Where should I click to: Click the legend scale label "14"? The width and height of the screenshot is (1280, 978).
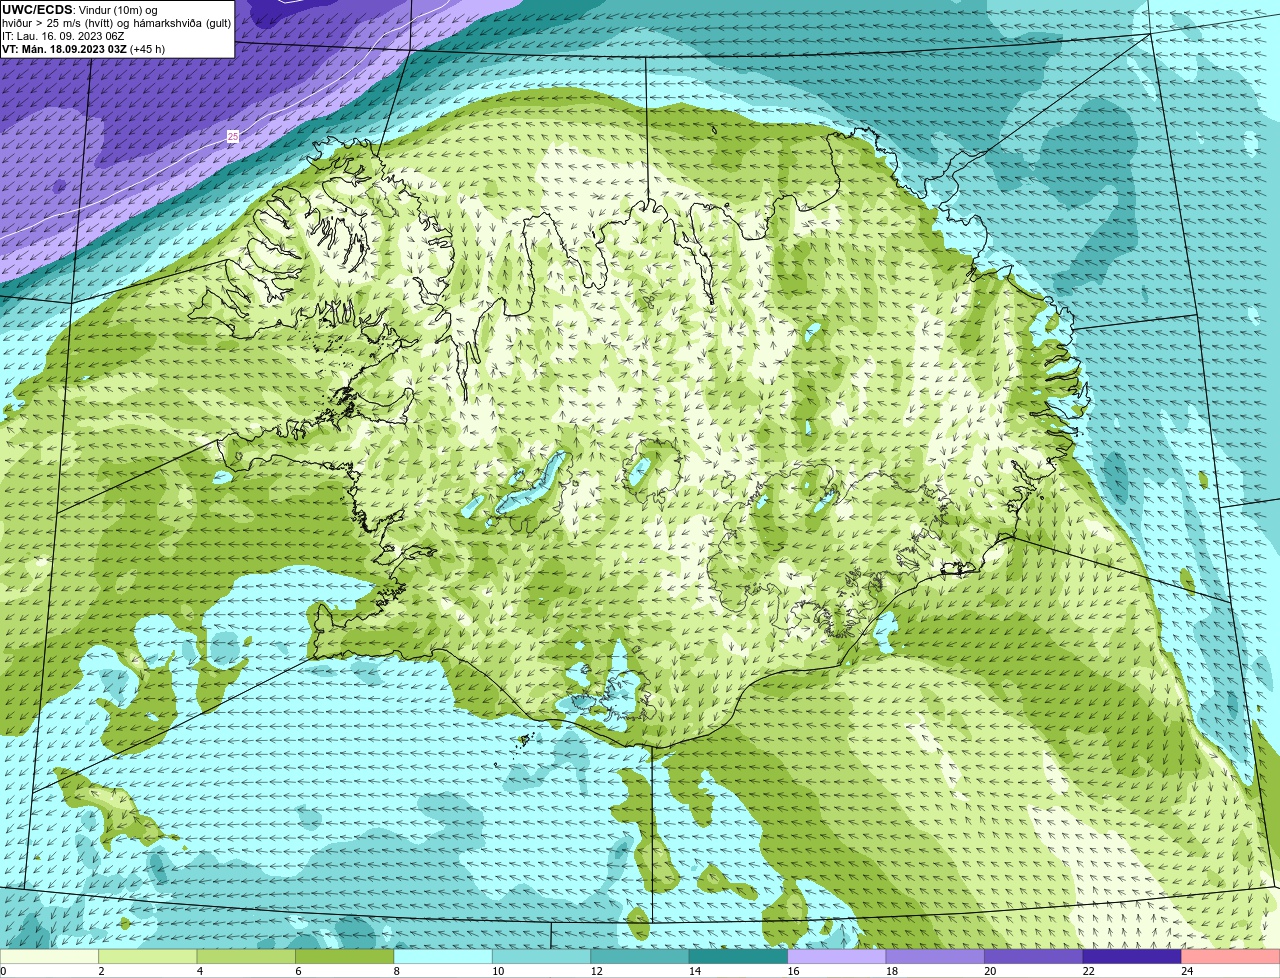click(x=695, y=971)
